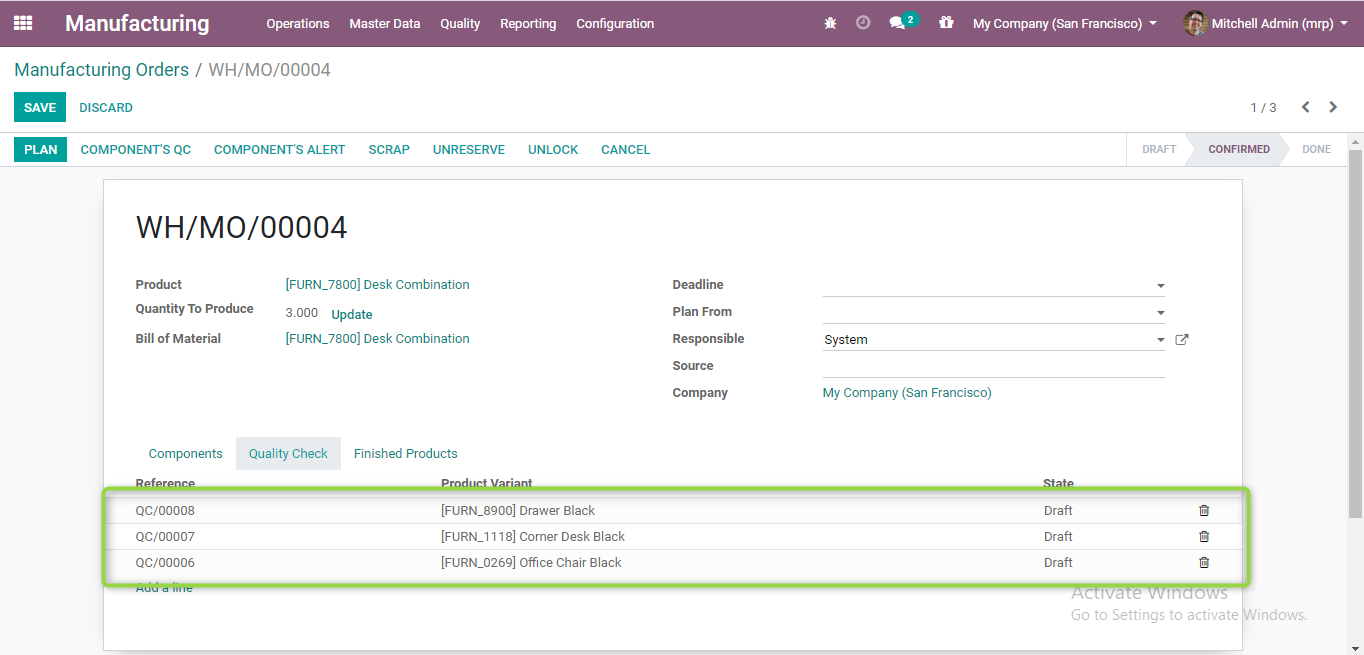Image resolution: width=1364 pixels, height=655 pixels.
Task: Click Component's QC button
Action: (136, 149)
